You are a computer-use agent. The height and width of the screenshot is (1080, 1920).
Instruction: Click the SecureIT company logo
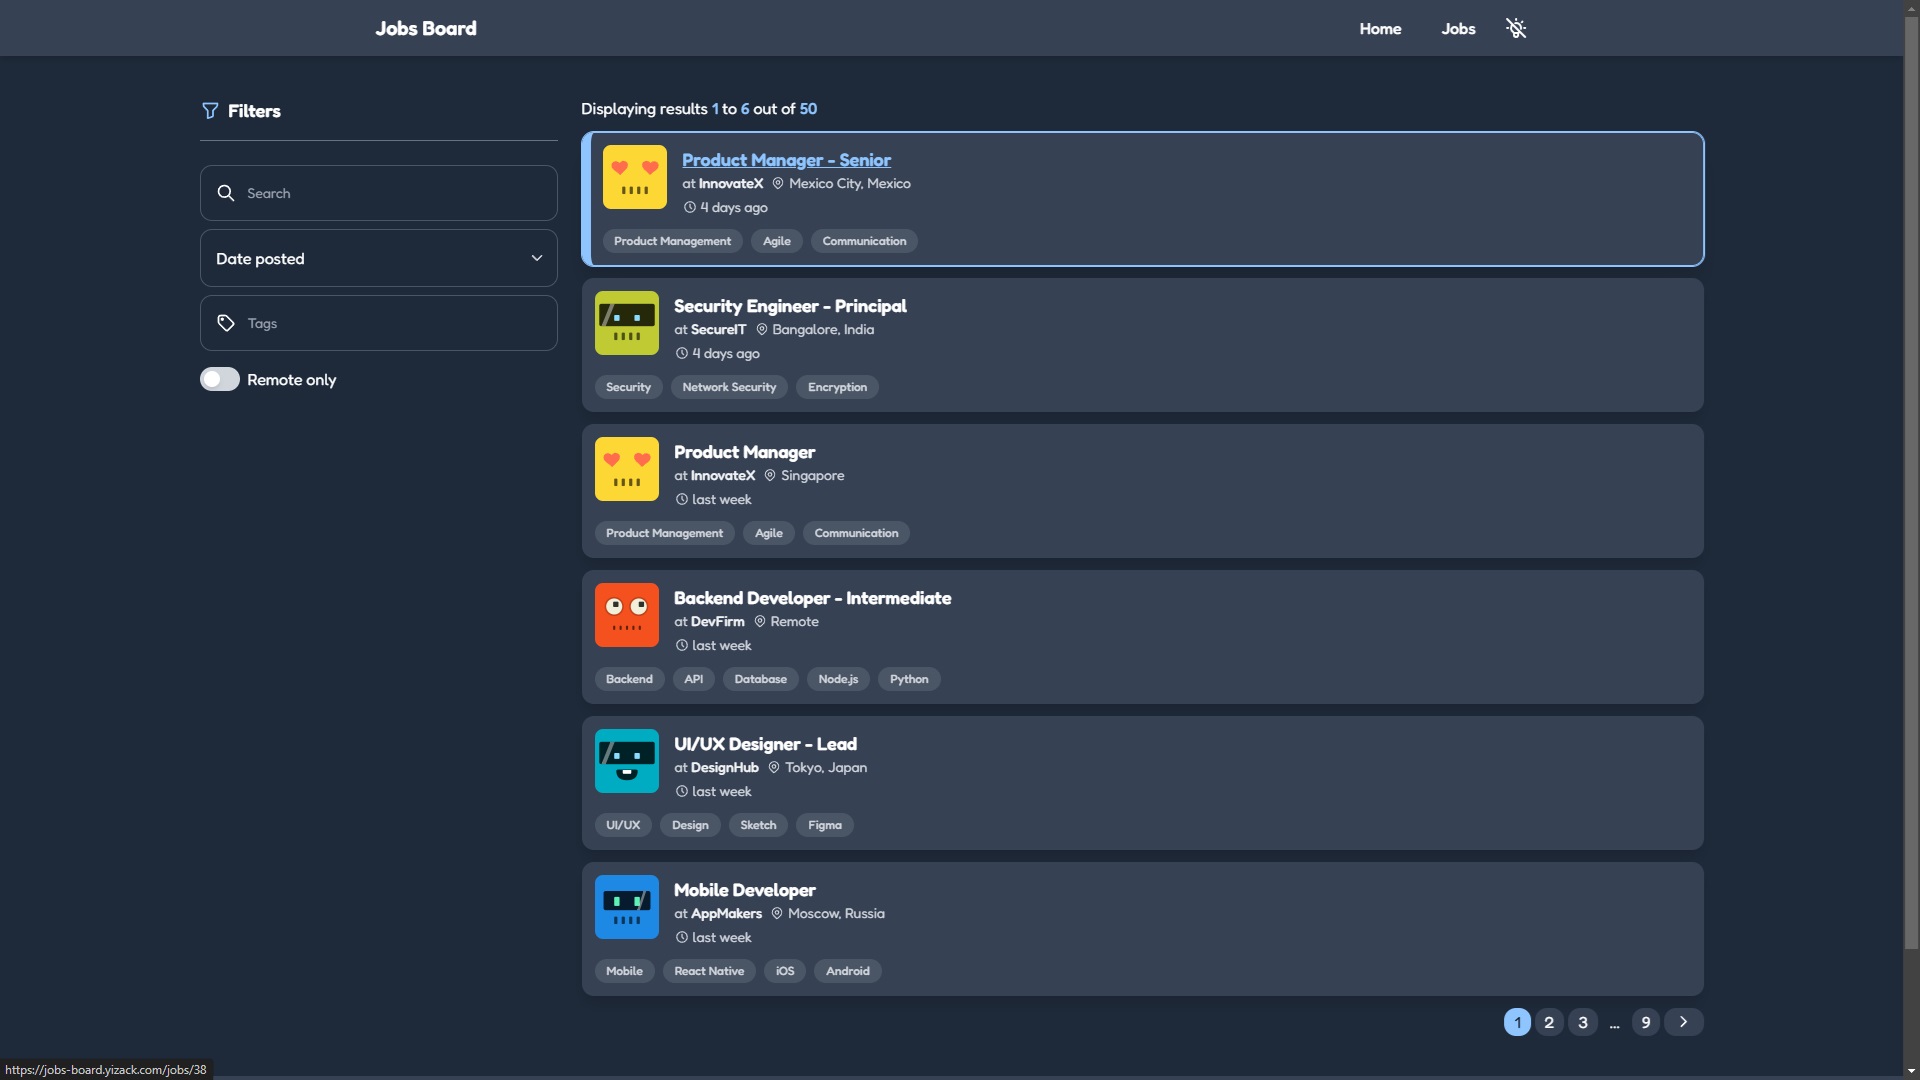627,323
